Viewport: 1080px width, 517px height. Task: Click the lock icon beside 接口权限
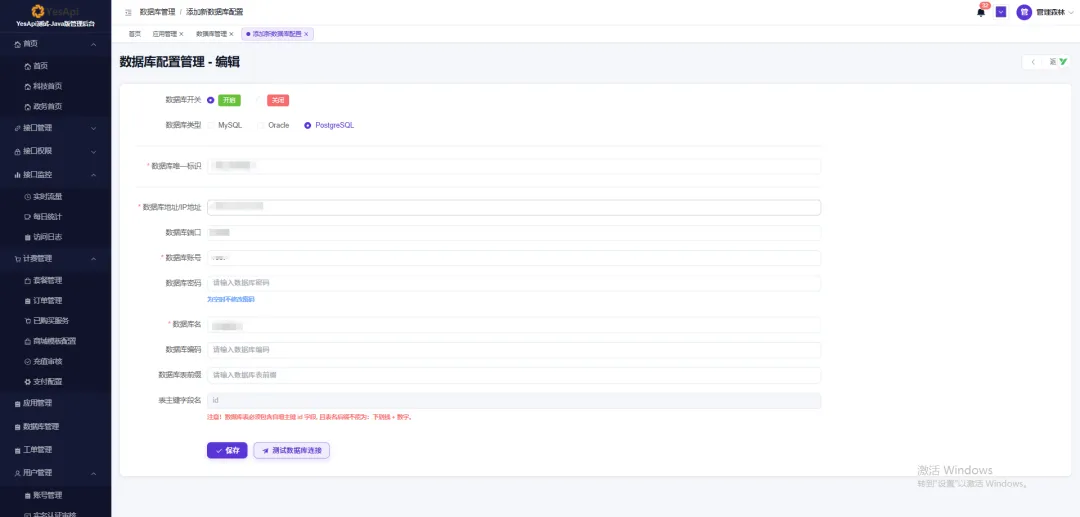point(17,151)
